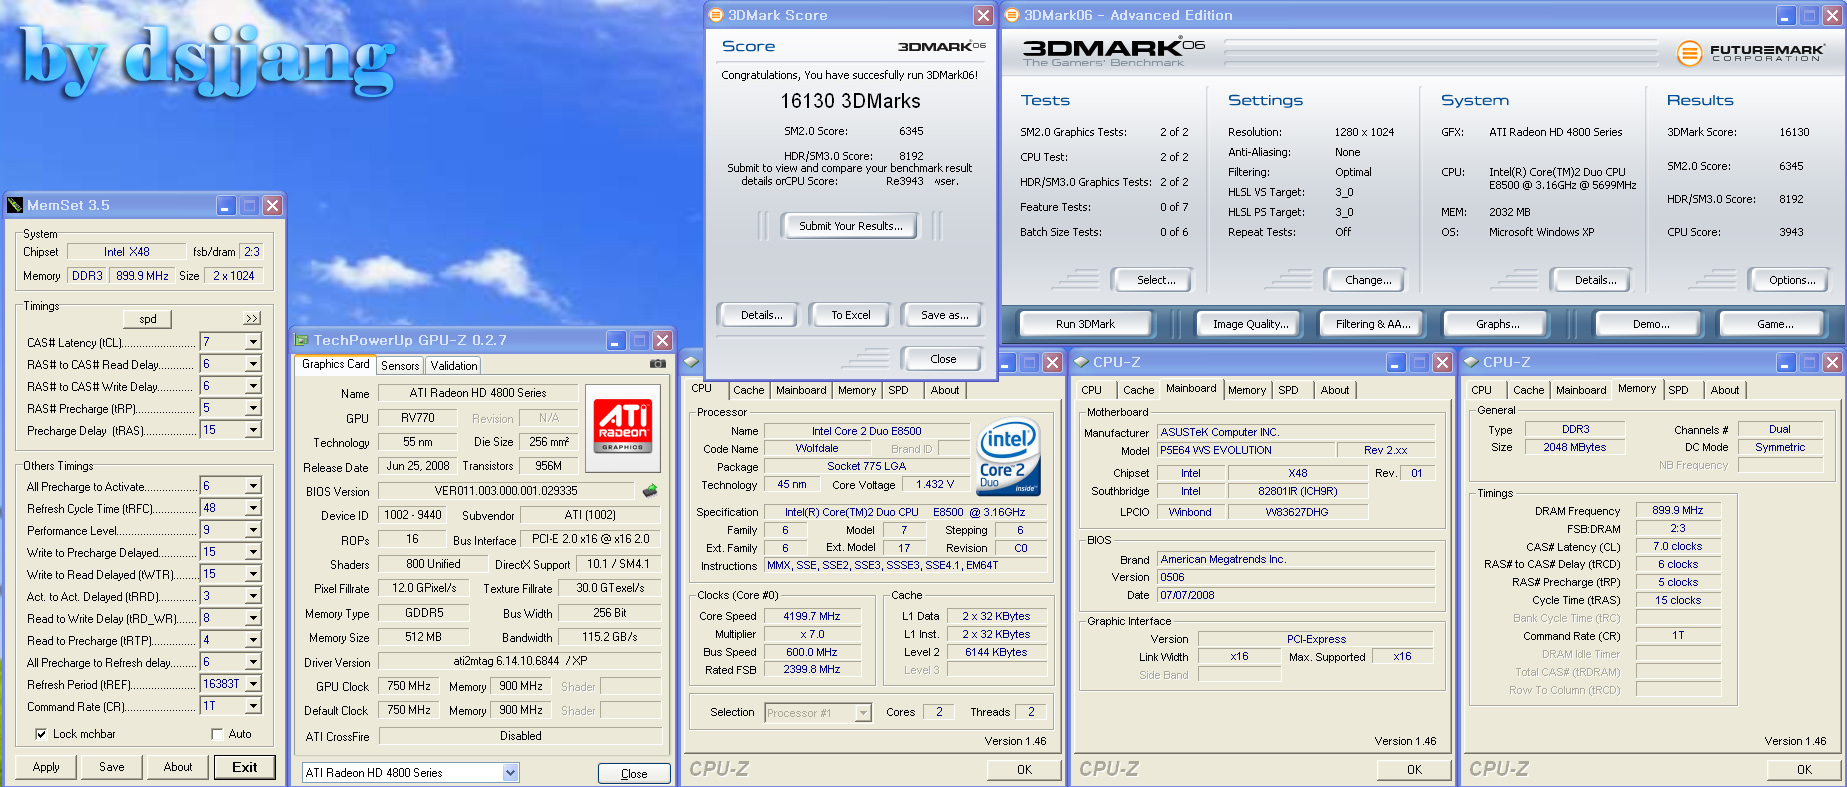
Task: Click the Apply button in MemSet
Action: (46, 767)
